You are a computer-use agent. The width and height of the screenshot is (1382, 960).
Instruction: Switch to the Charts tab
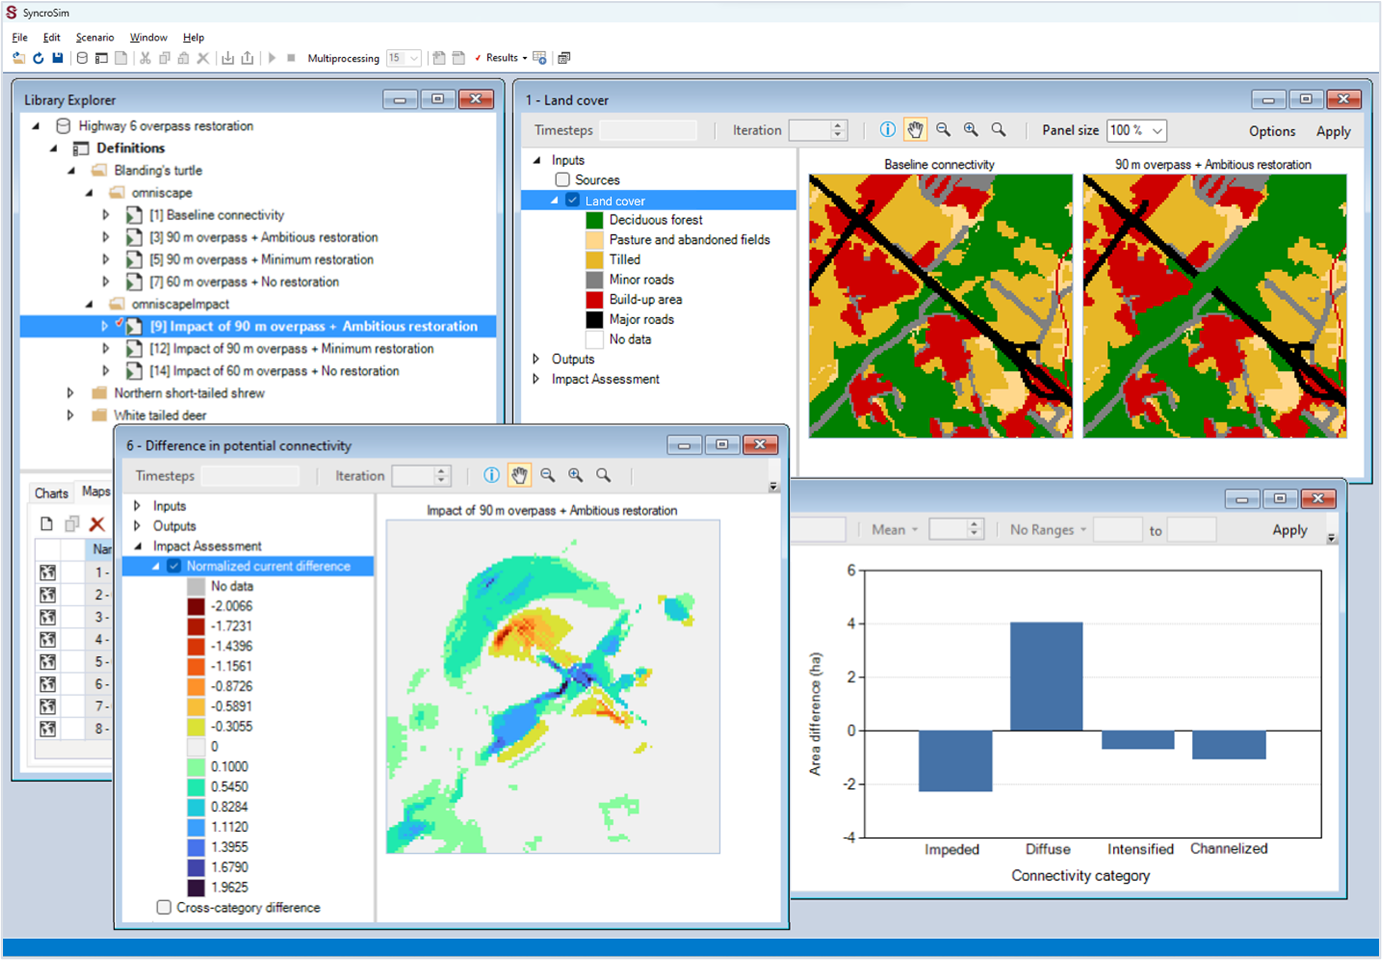[51, 493]
